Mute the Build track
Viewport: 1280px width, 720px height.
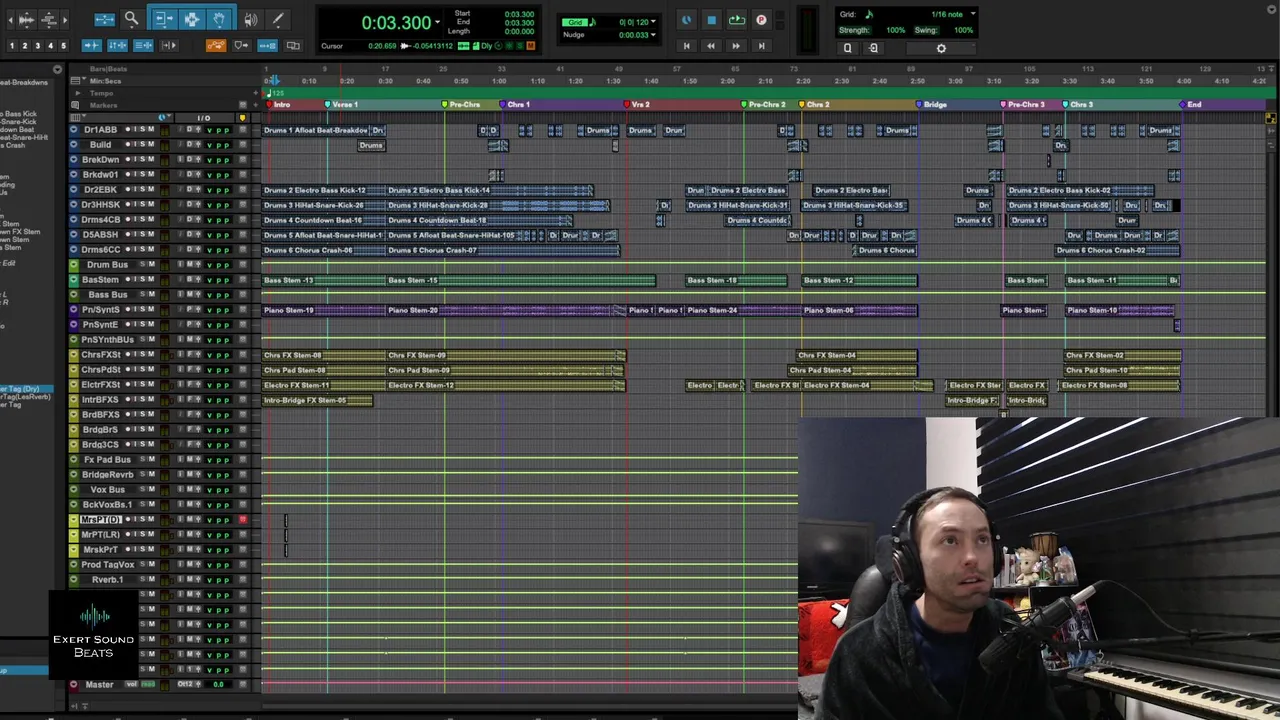151,144
